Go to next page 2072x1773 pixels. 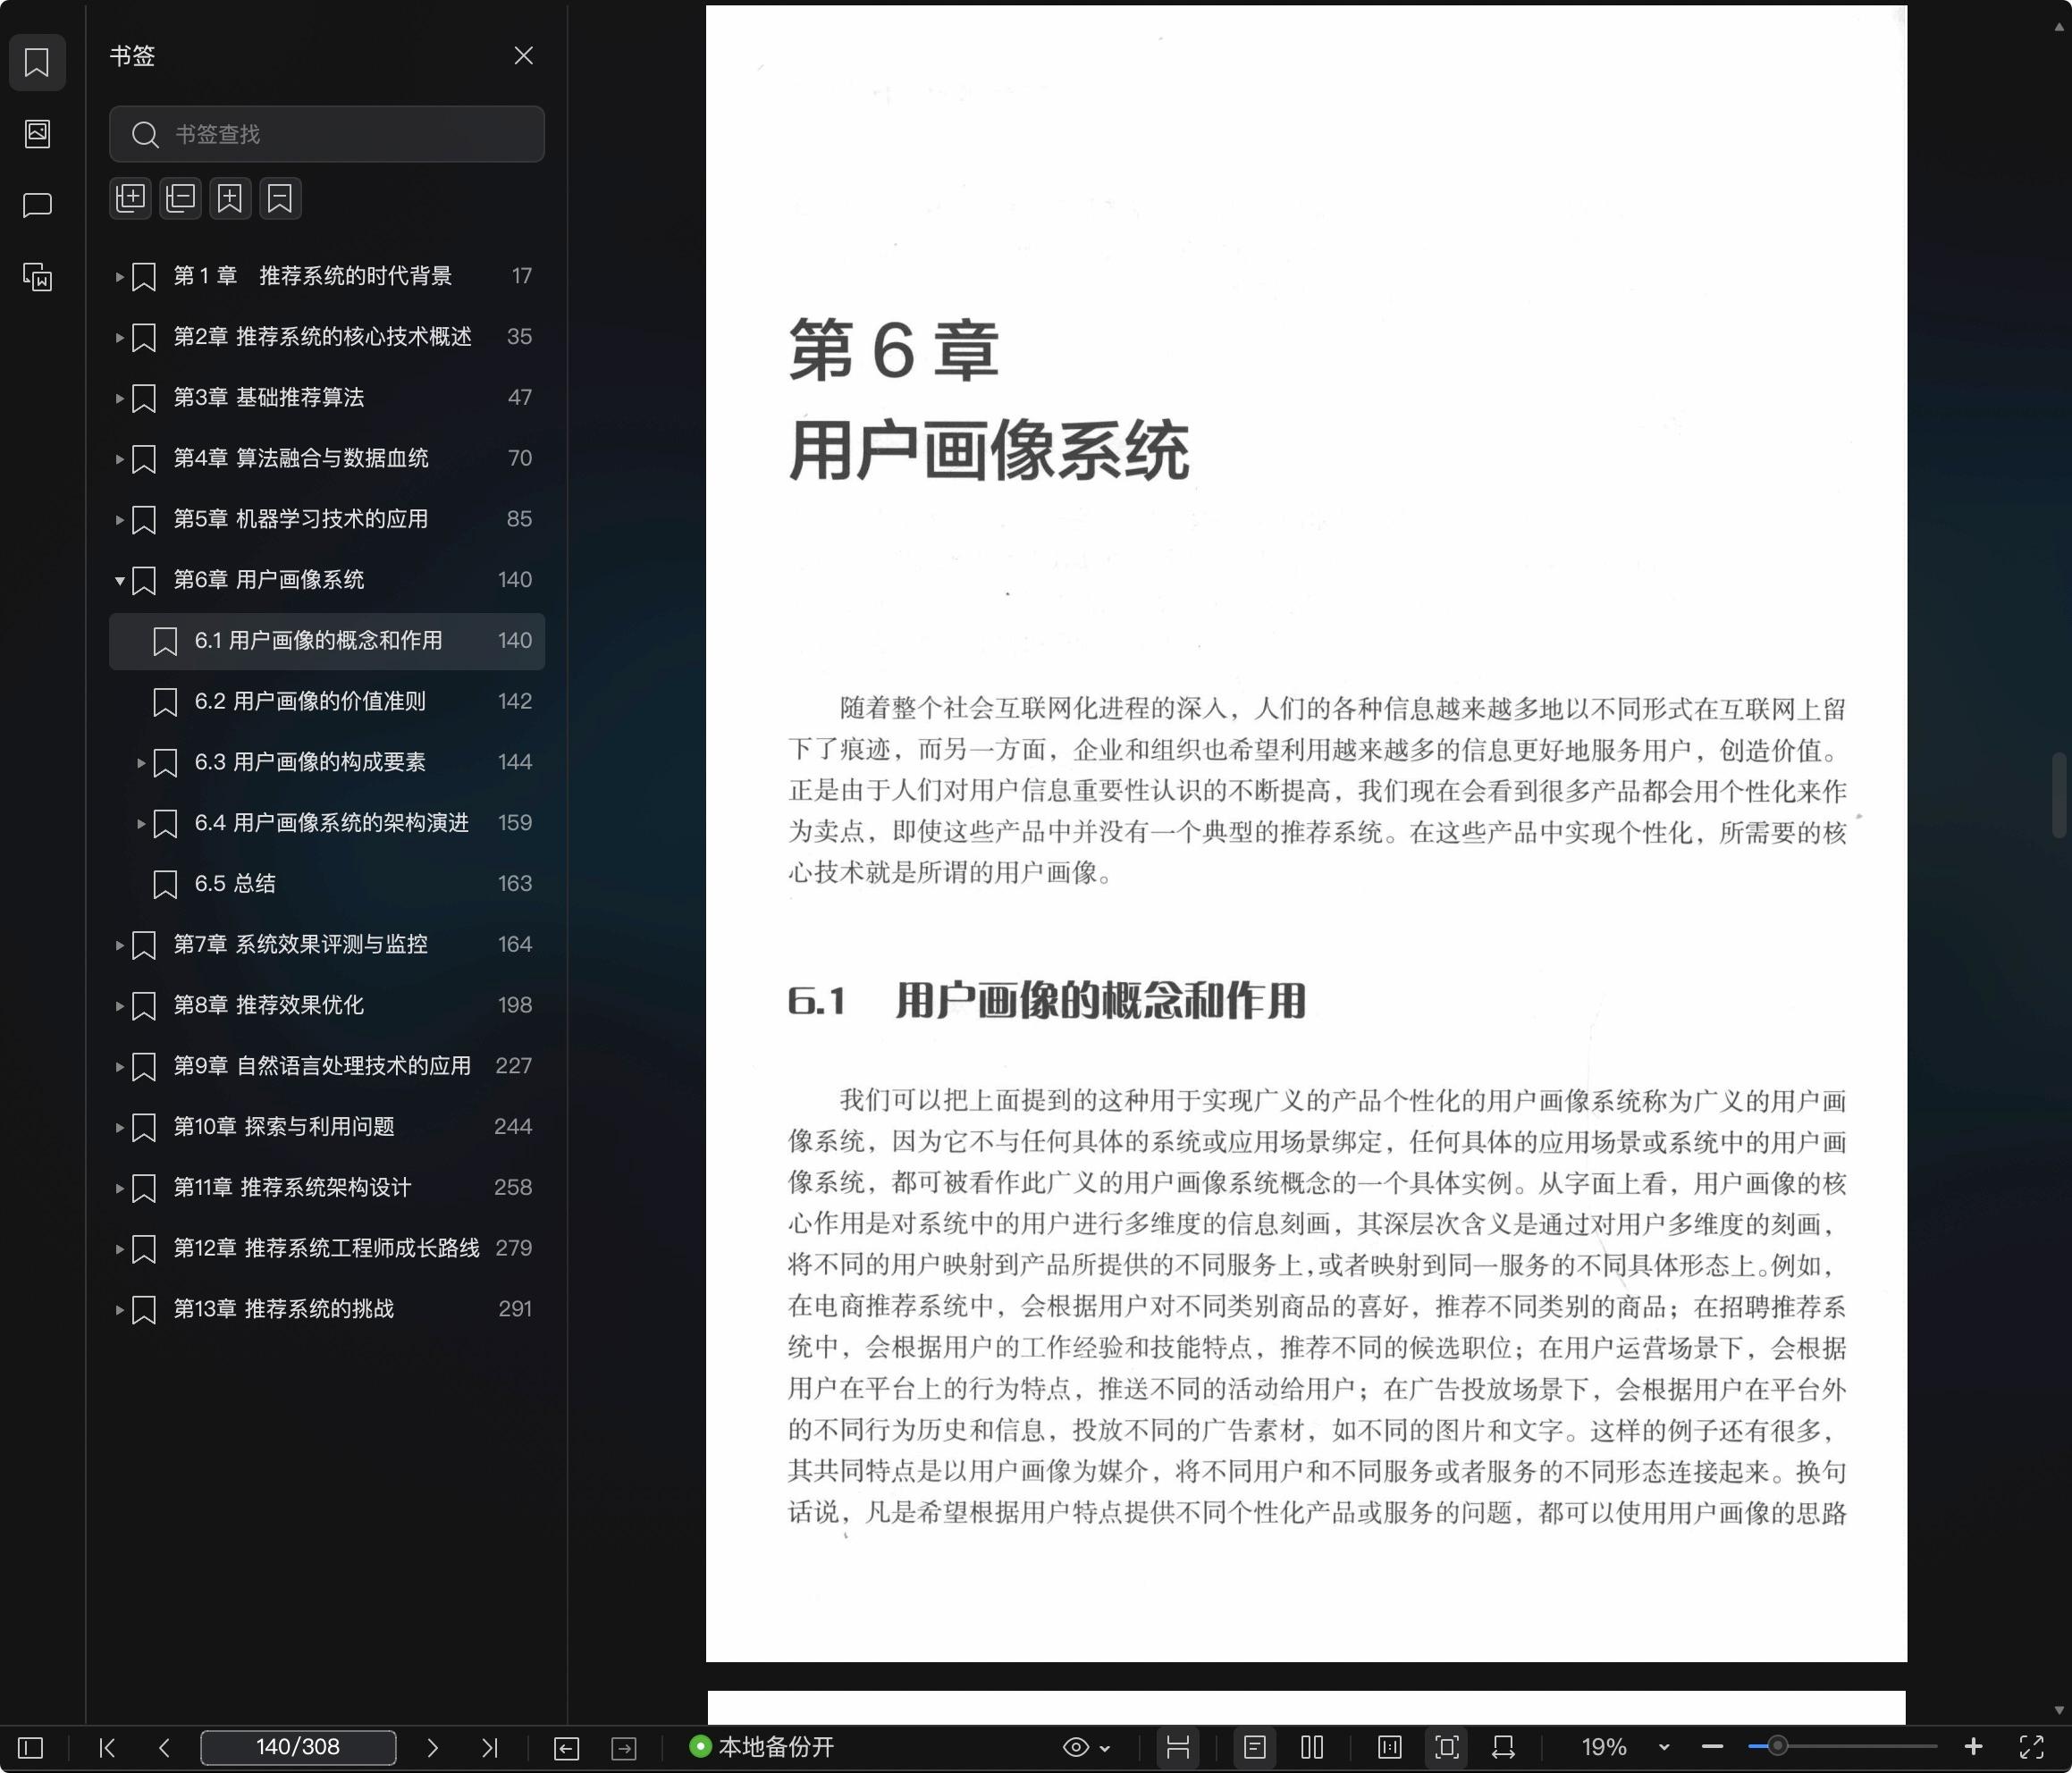click(432, 1747)
